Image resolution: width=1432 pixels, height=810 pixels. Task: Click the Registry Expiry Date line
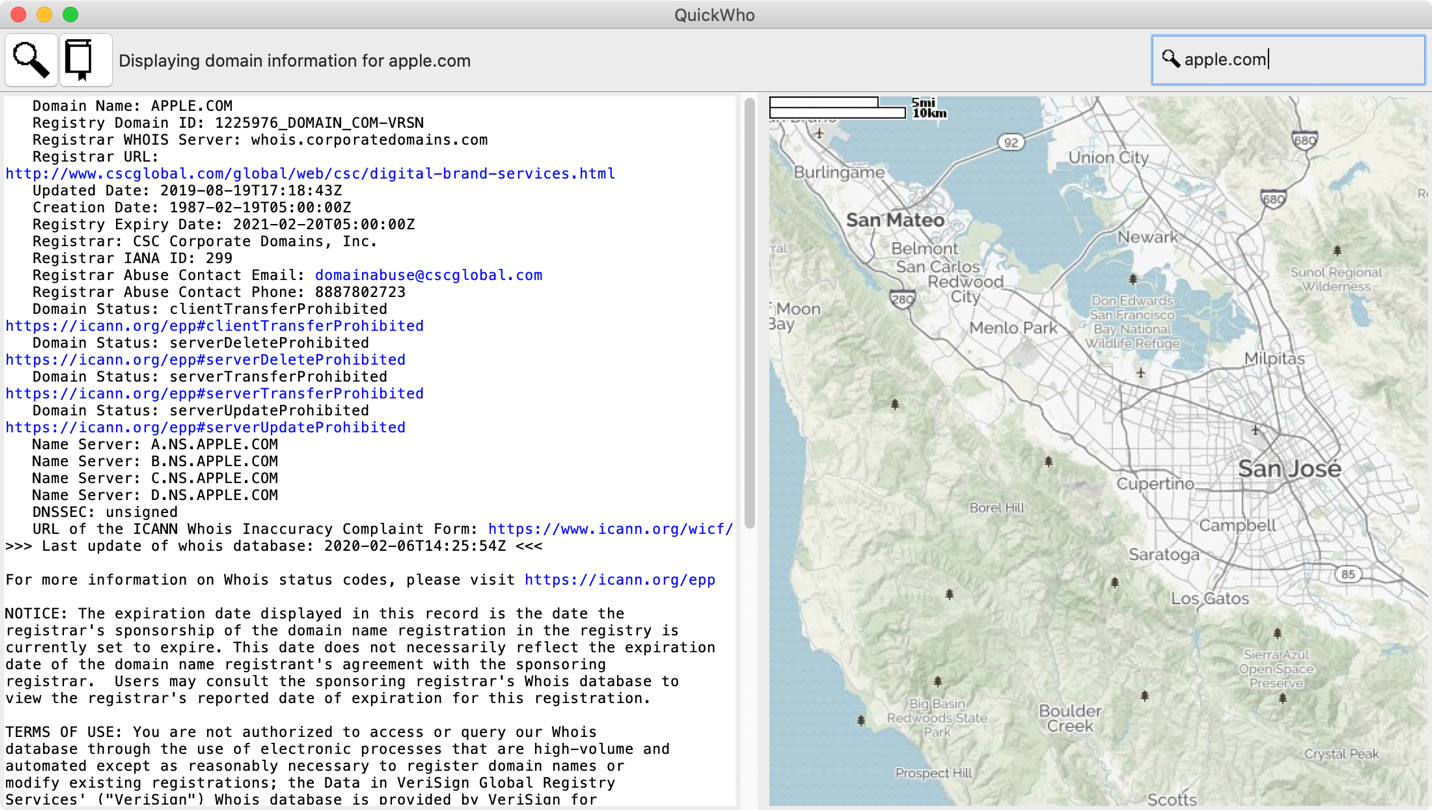223,225
